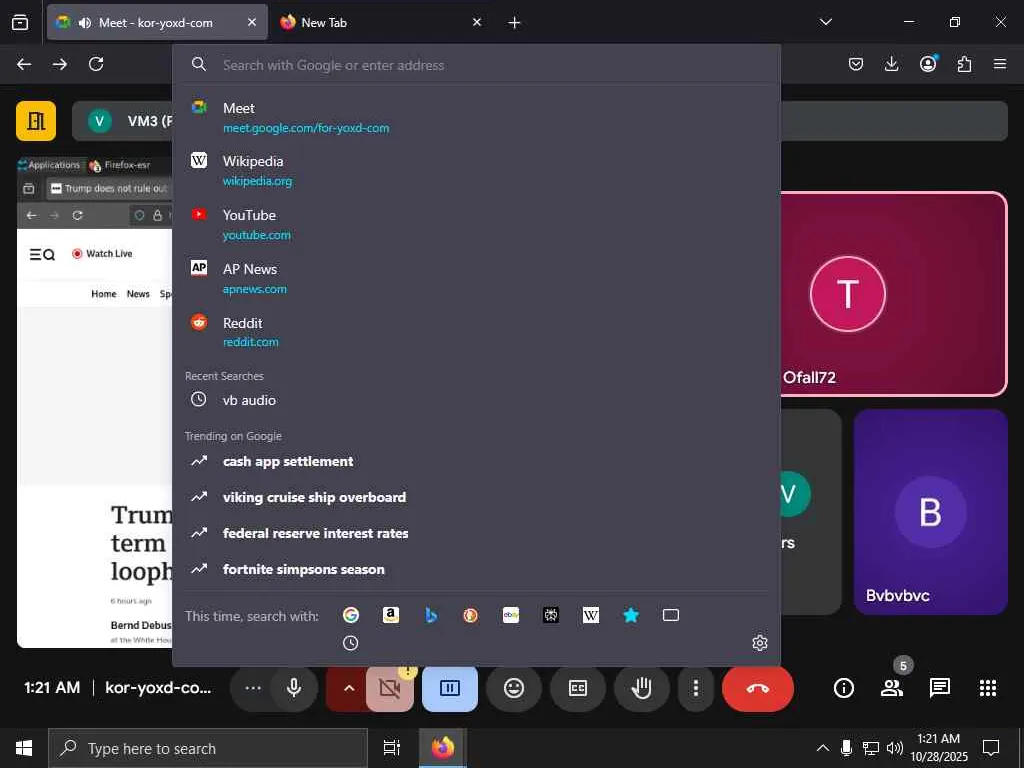Screen dimensions: 1024x768
Task: Show meeting details info icon
Action: point(844,688)
